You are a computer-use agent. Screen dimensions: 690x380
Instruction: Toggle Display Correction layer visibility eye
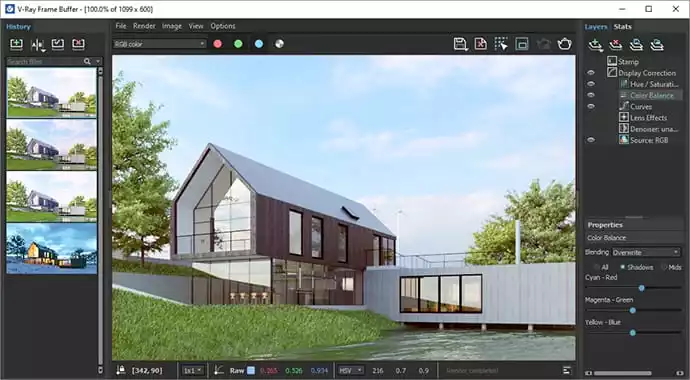[591, 73]
